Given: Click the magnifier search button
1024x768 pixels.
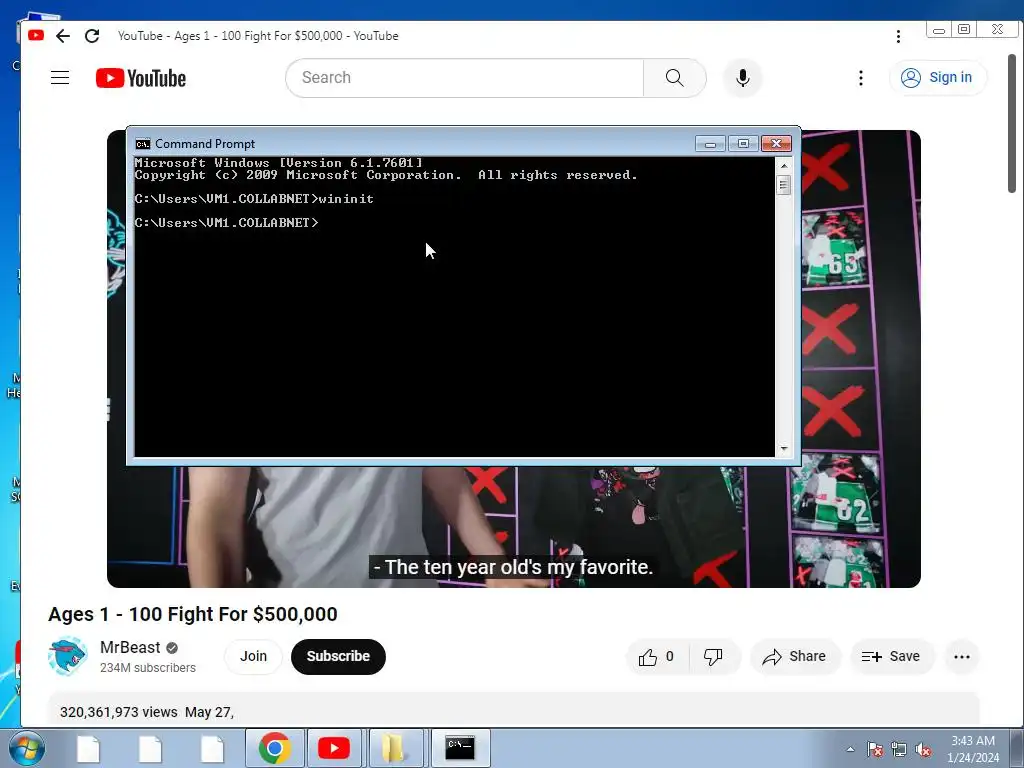Looking at the screenshot, I should (675, 78).
